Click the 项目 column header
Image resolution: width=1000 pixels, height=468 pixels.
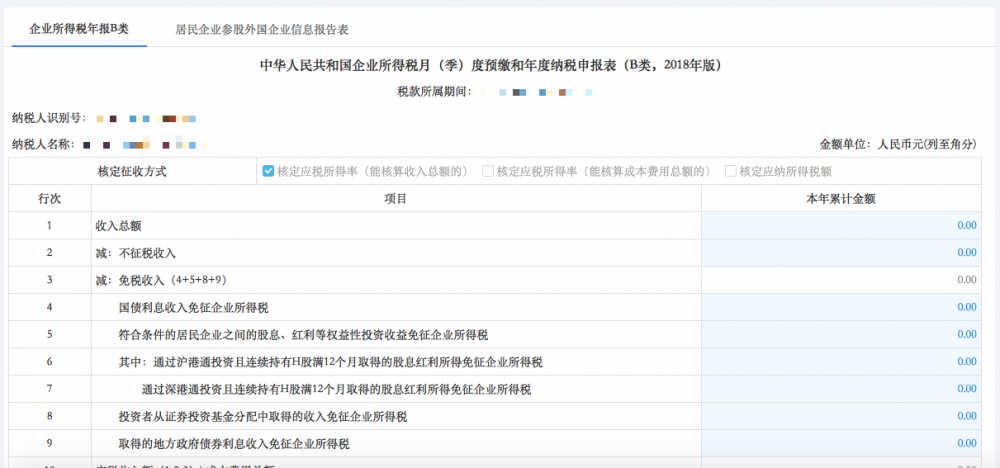pos(396,199)
